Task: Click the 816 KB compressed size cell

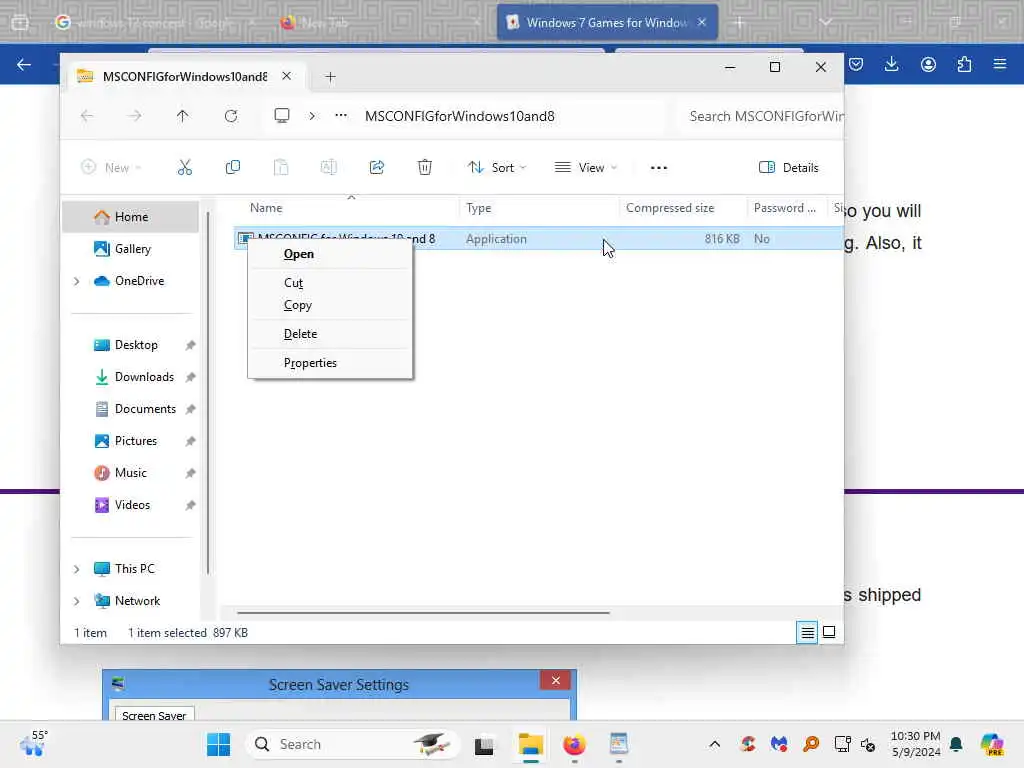Action: [x=722, y=239]
